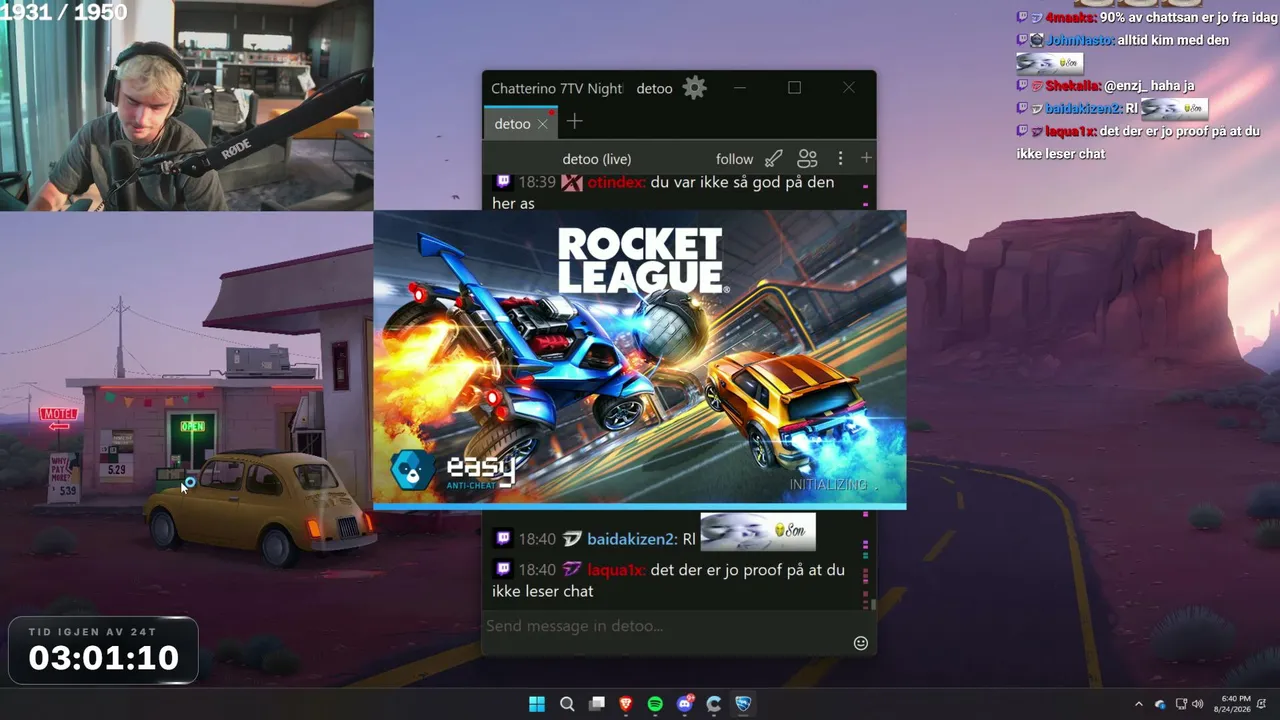Click the Twitch badge on laqua1x's message
The height and width of the screenshot is (720, 1280).
tap(503, 570)
